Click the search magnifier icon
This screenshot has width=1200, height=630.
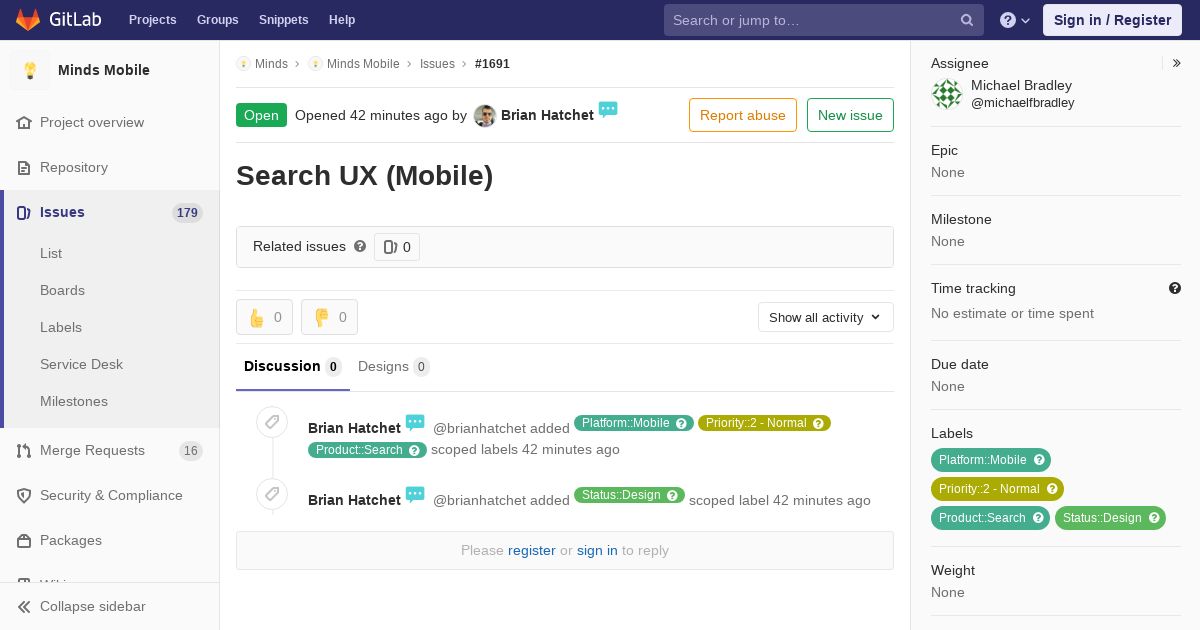coord(967,20)
